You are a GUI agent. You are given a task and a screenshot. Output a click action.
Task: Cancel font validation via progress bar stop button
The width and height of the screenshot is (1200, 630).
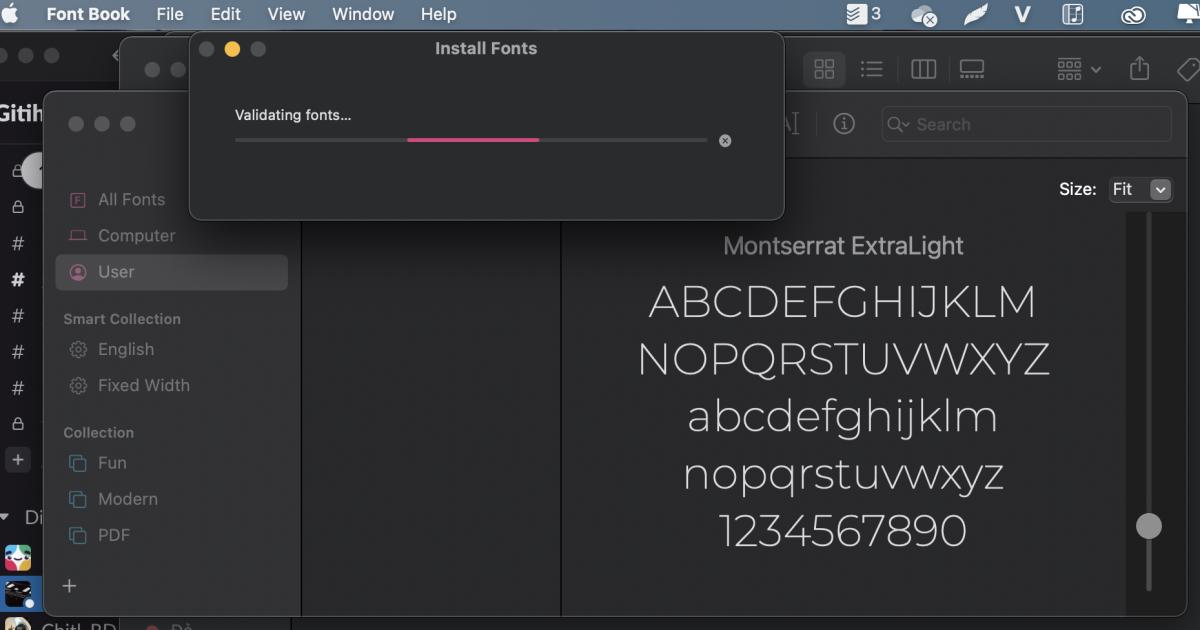point(725,140)
